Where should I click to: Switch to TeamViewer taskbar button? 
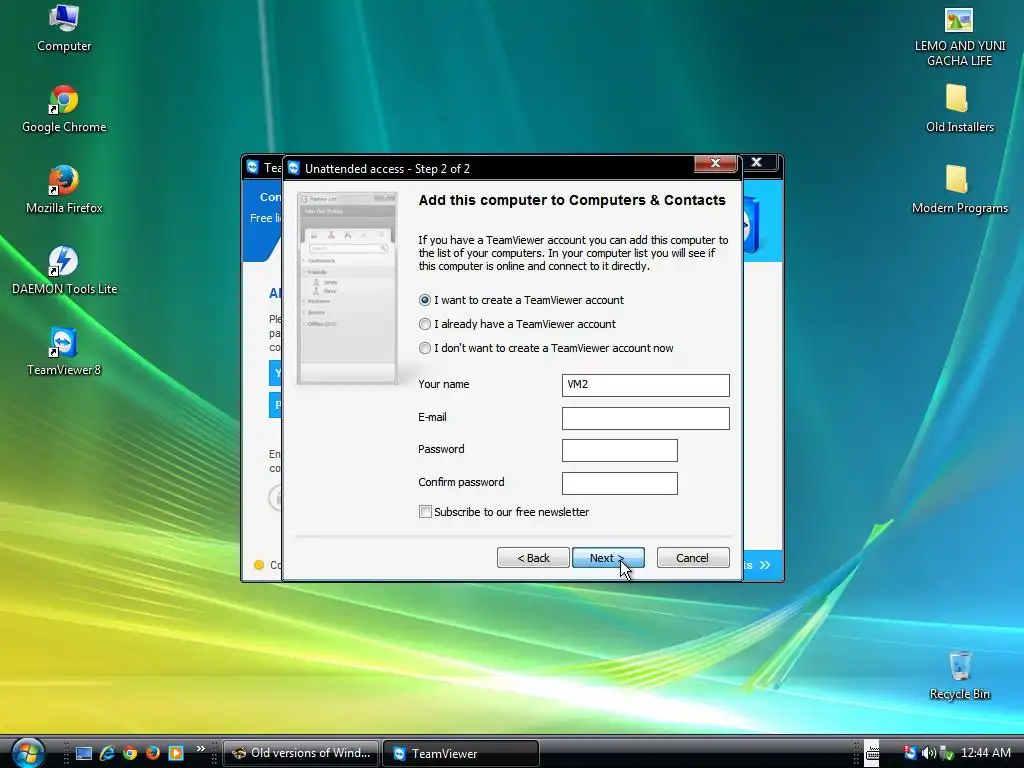(461, 753)
